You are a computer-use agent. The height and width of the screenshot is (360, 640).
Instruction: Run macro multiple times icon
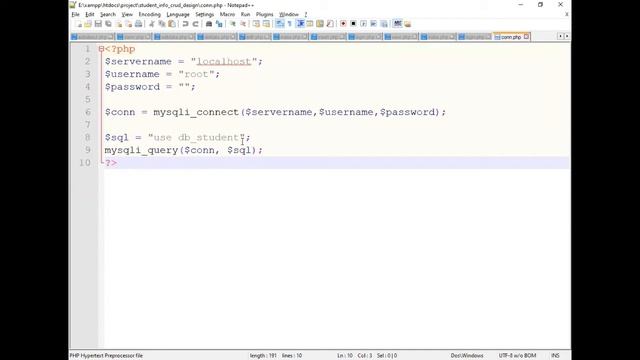pos(373,24)
